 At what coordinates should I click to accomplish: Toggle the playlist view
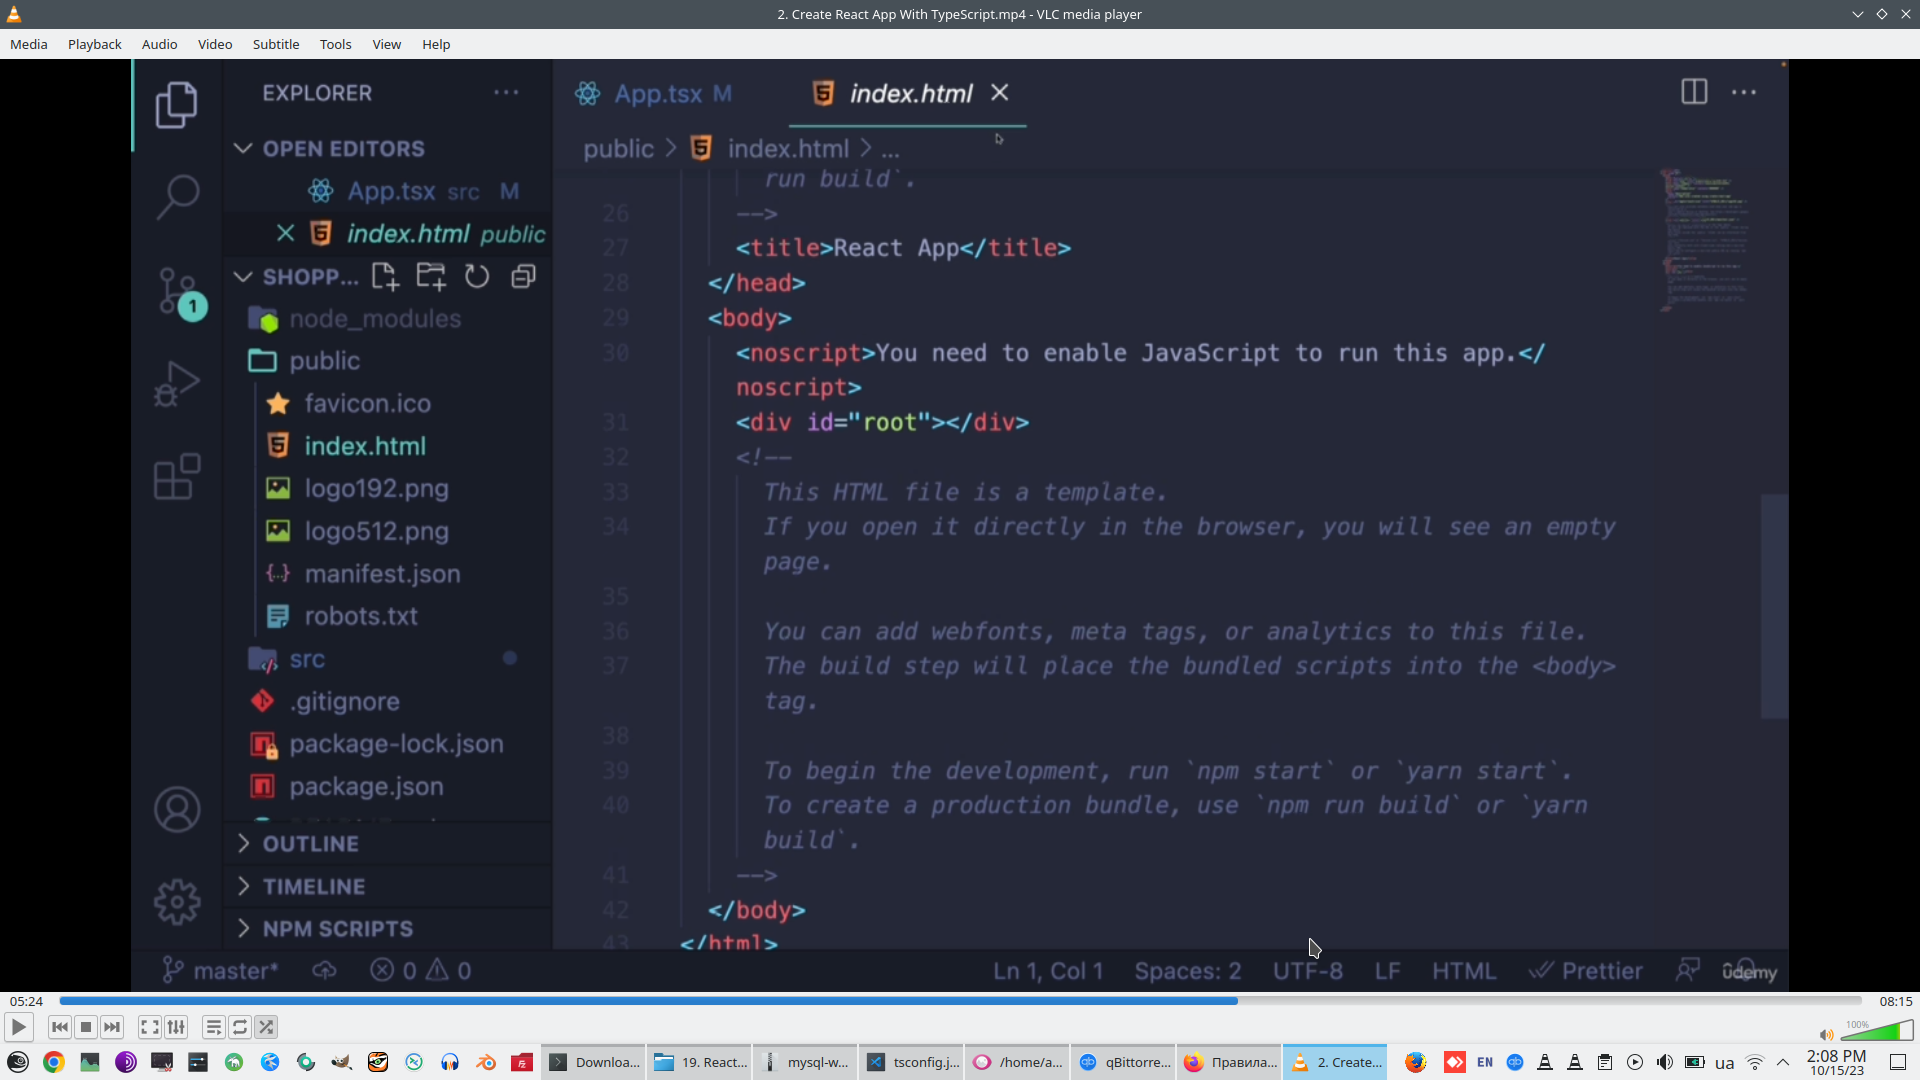coord(213,1027)
